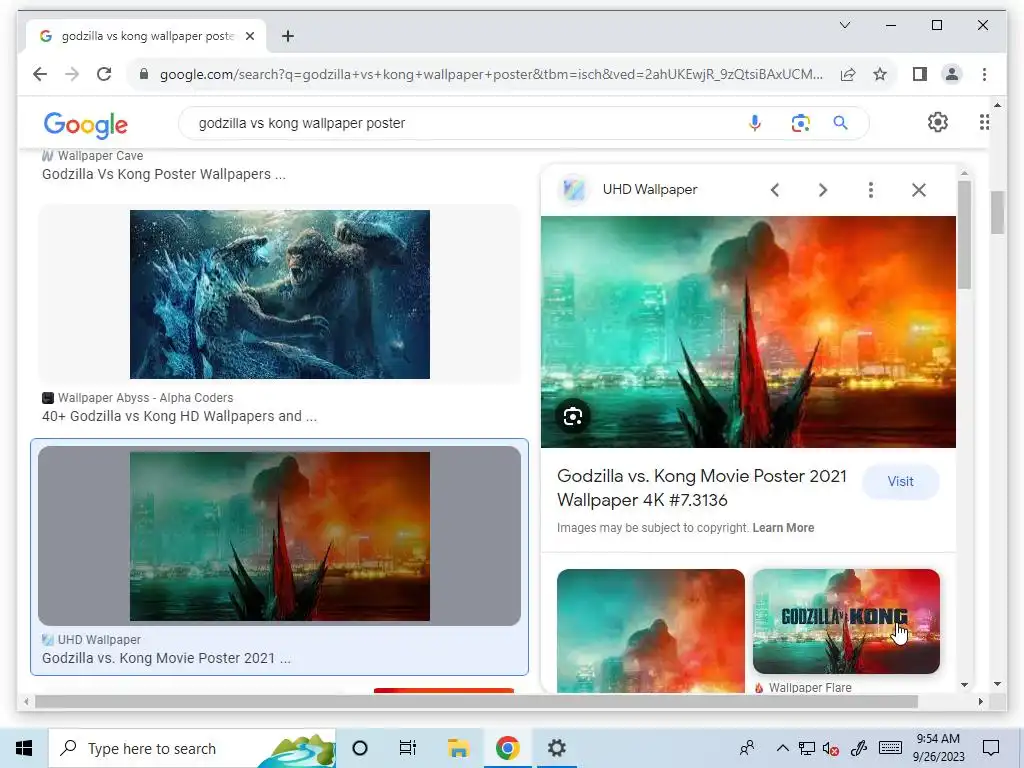View site information lock icon
The width and height of the screenshot is (1024, 768).
144,74
